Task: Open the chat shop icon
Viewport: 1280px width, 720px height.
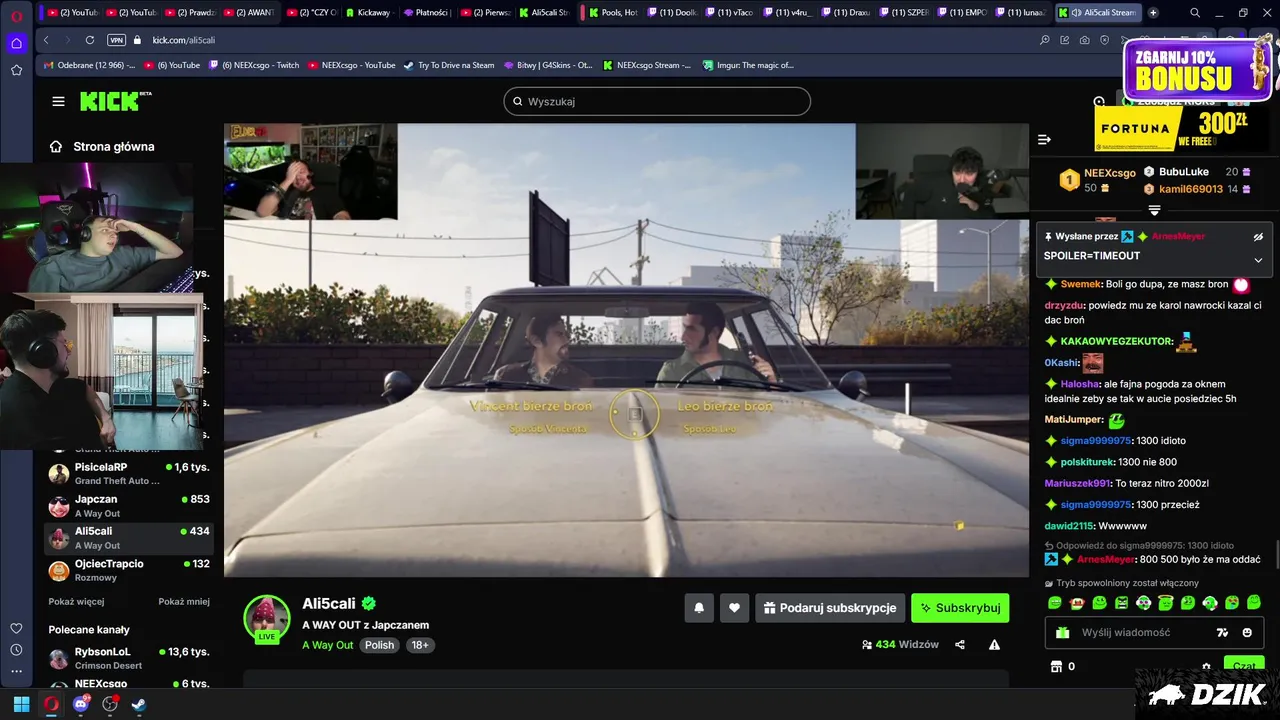Action: [1055, 666]
